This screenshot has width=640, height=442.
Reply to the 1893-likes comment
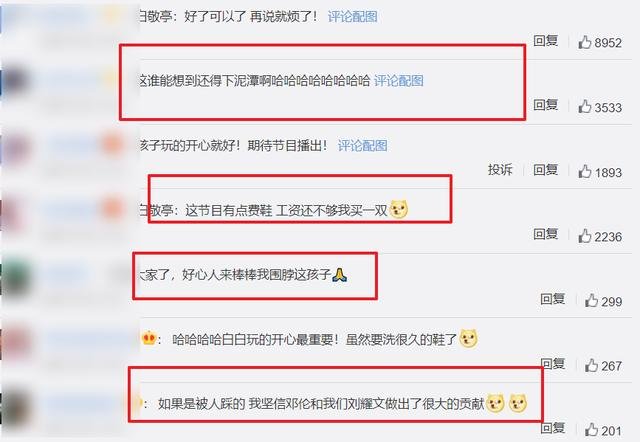coord(546,169)
